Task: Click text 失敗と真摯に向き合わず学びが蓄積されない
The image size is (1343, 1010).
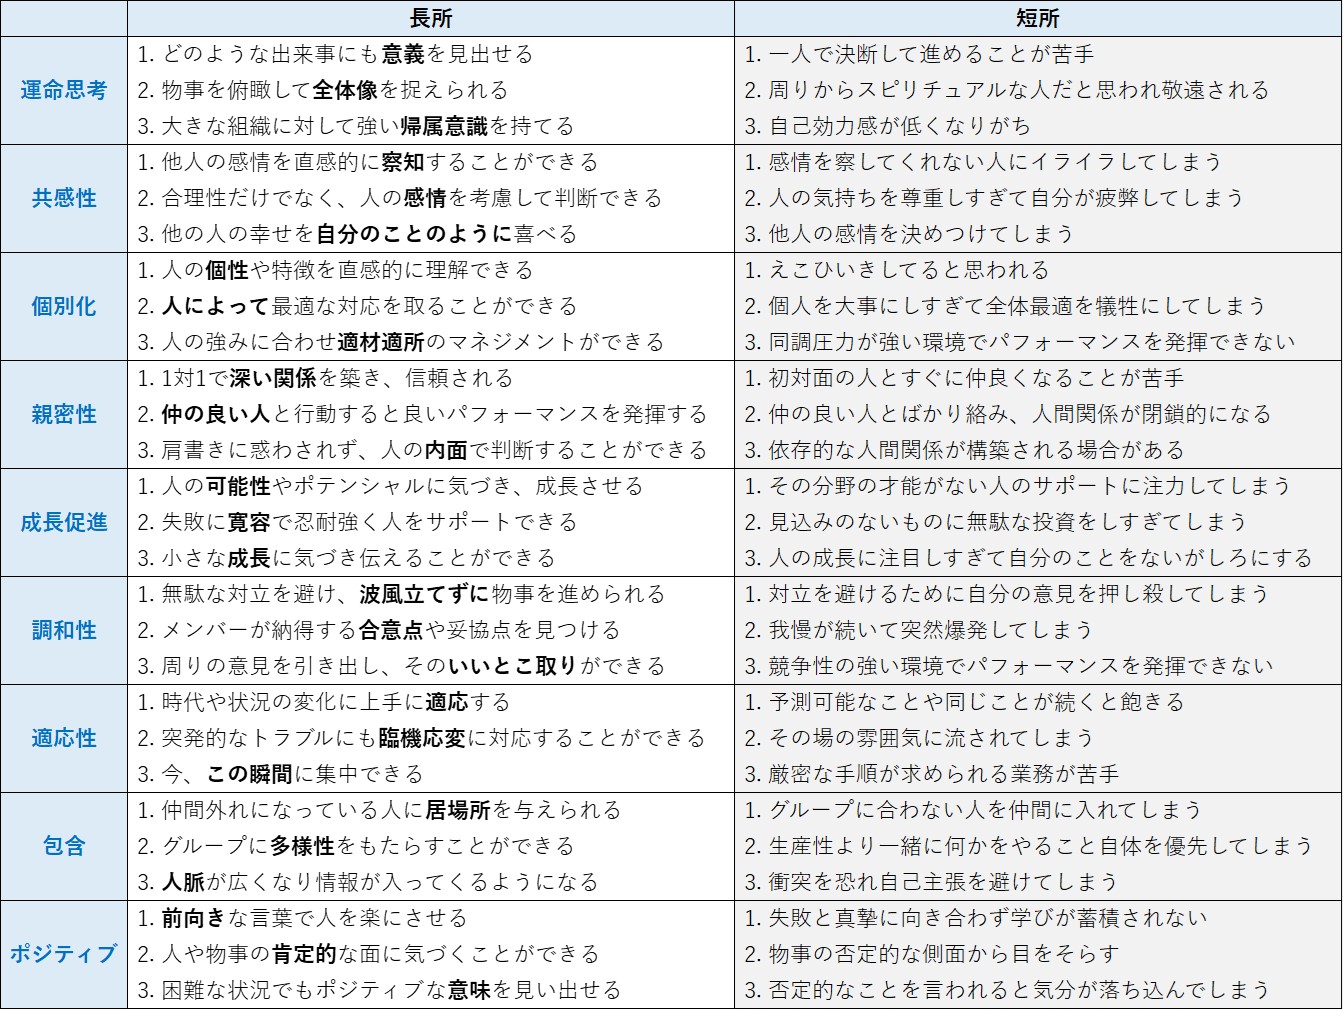Action: pos(988,918)
